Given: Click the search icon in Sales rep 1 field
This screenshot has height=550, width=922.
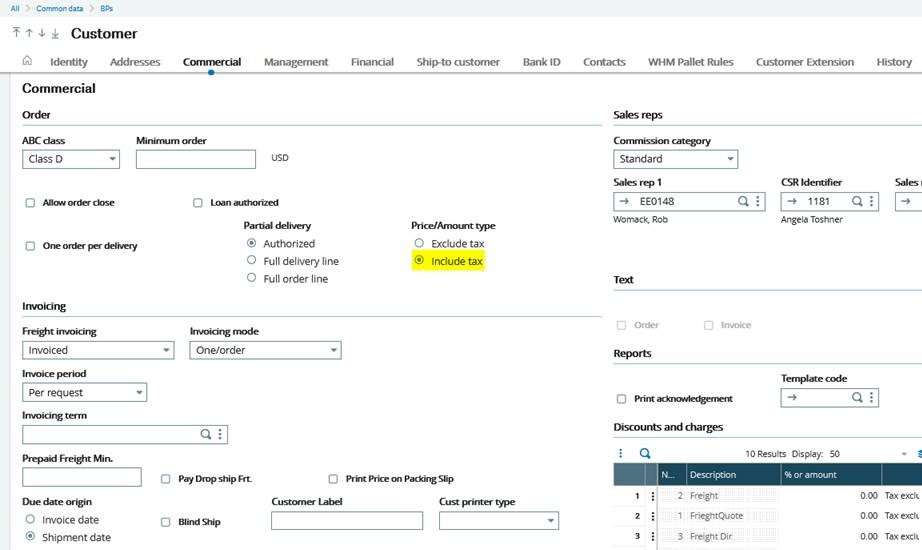Looking at the screenshot, I should tap(743, 202).
